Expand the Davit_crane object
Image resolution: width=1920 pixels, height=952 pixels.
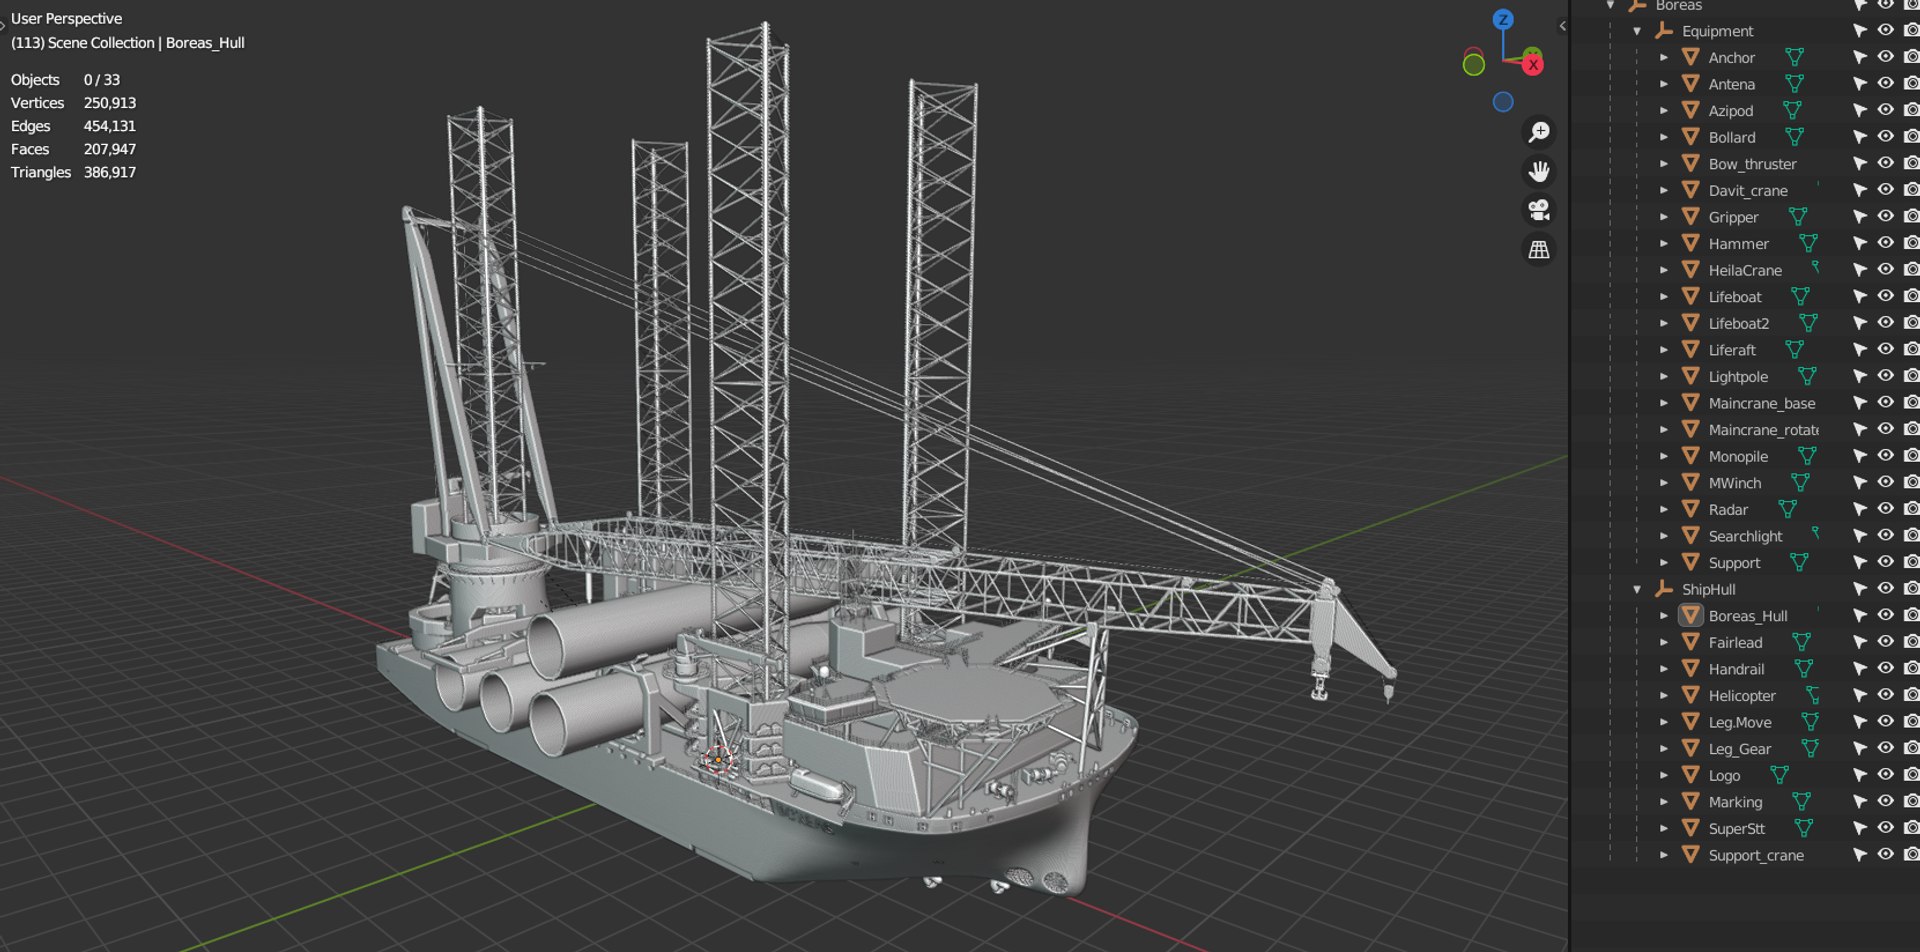(1664, 190)
